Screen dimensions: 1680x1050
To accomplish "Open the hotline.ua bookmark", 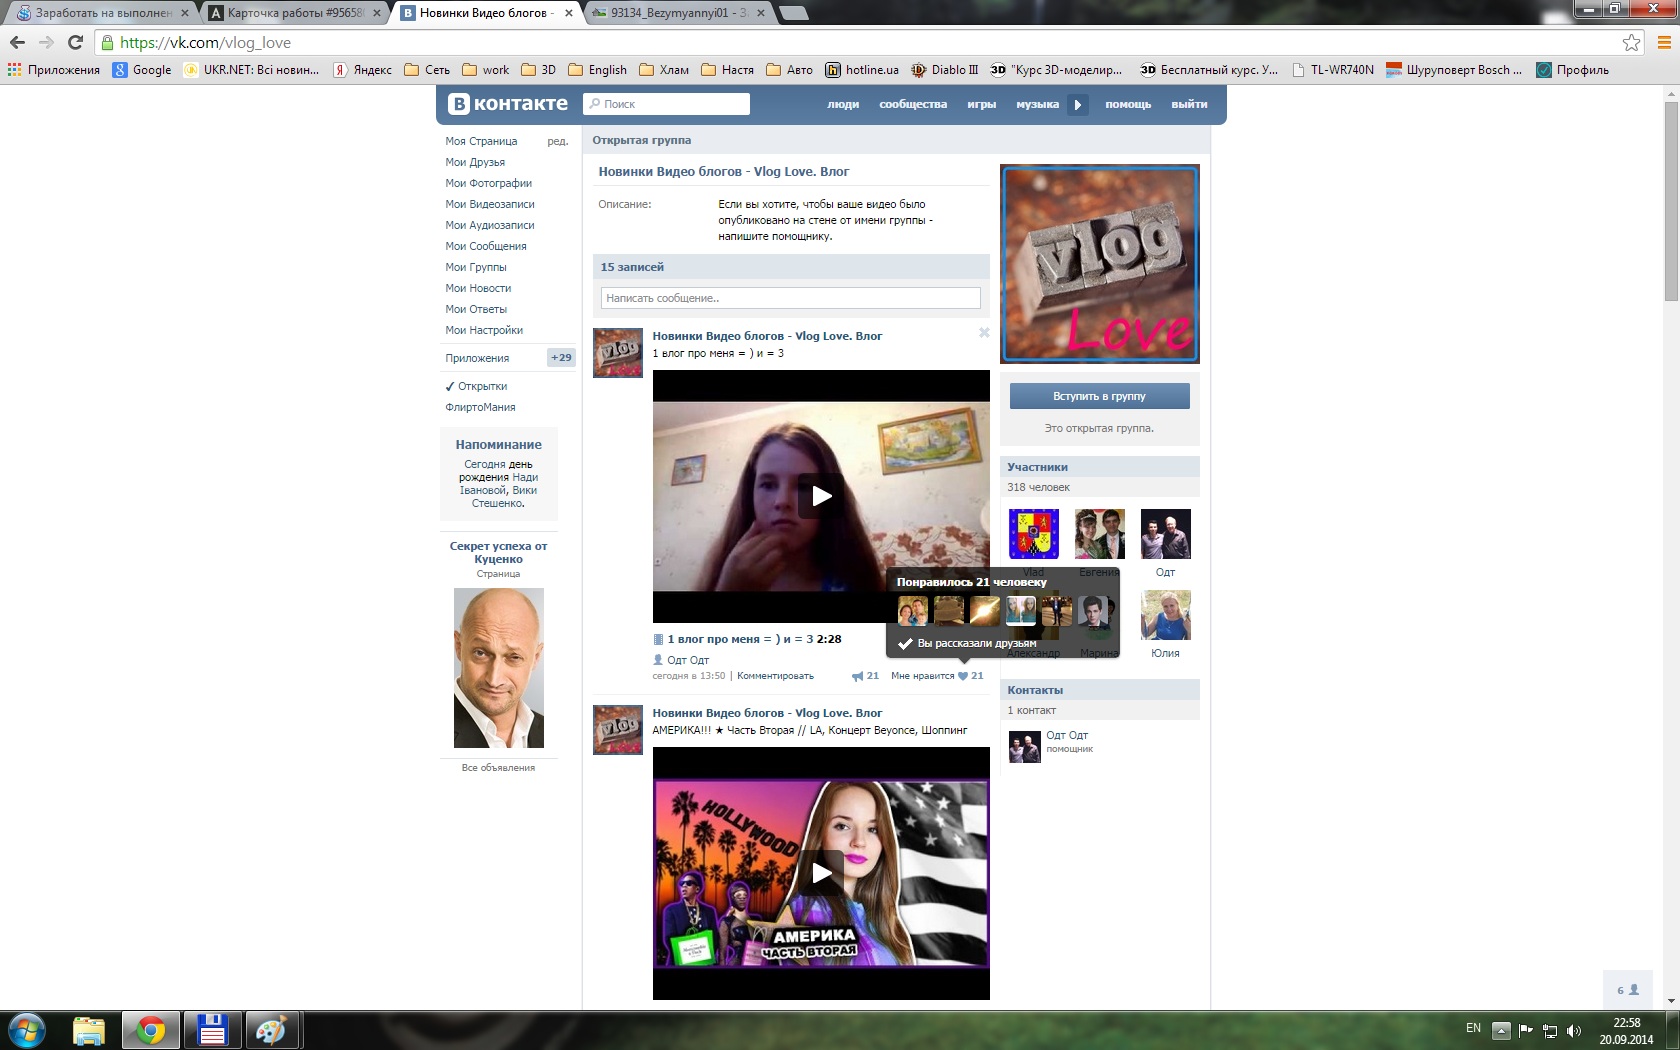I will click(x=862, y=70).
